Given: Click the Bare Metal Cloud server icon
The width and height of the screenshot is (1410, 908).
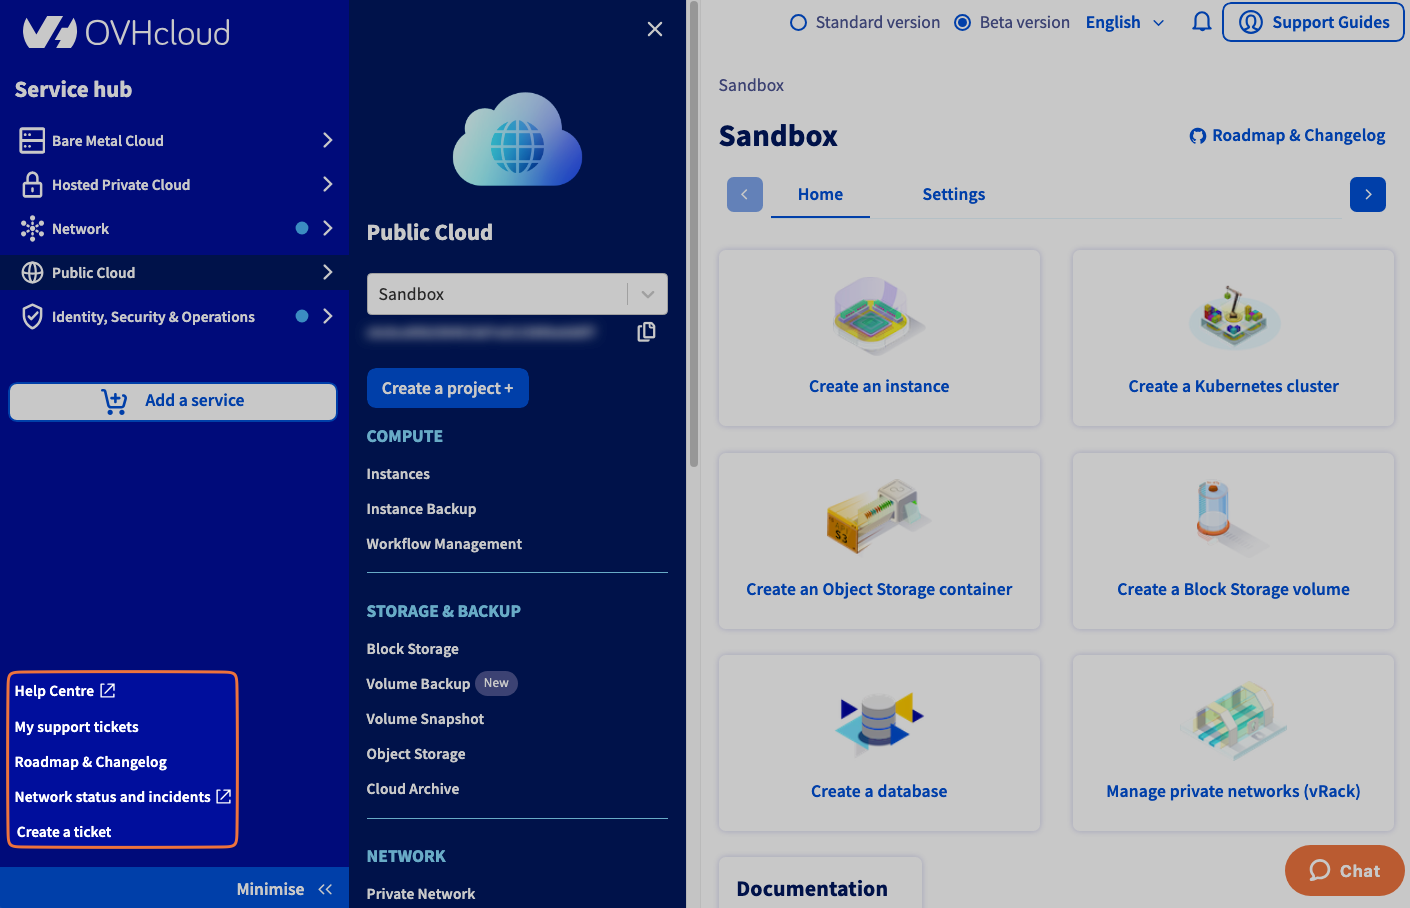Looking at the screenshot, I should coord(32,140).
